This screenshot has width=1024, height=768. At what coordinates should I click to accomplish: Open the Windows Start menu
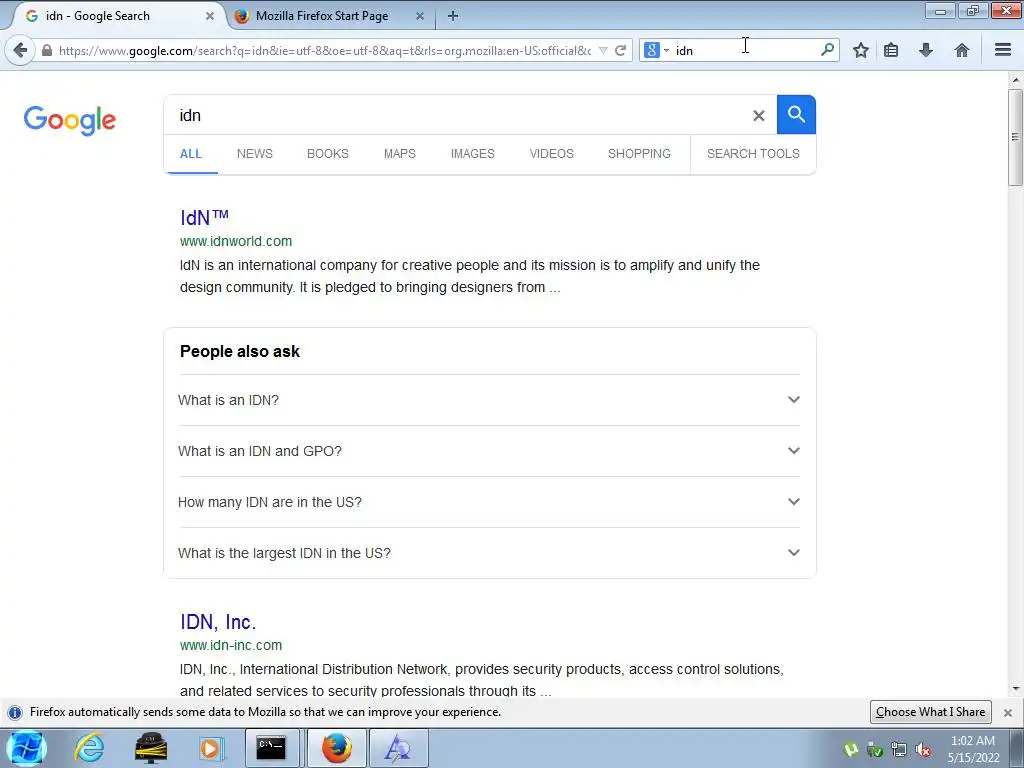26,748
